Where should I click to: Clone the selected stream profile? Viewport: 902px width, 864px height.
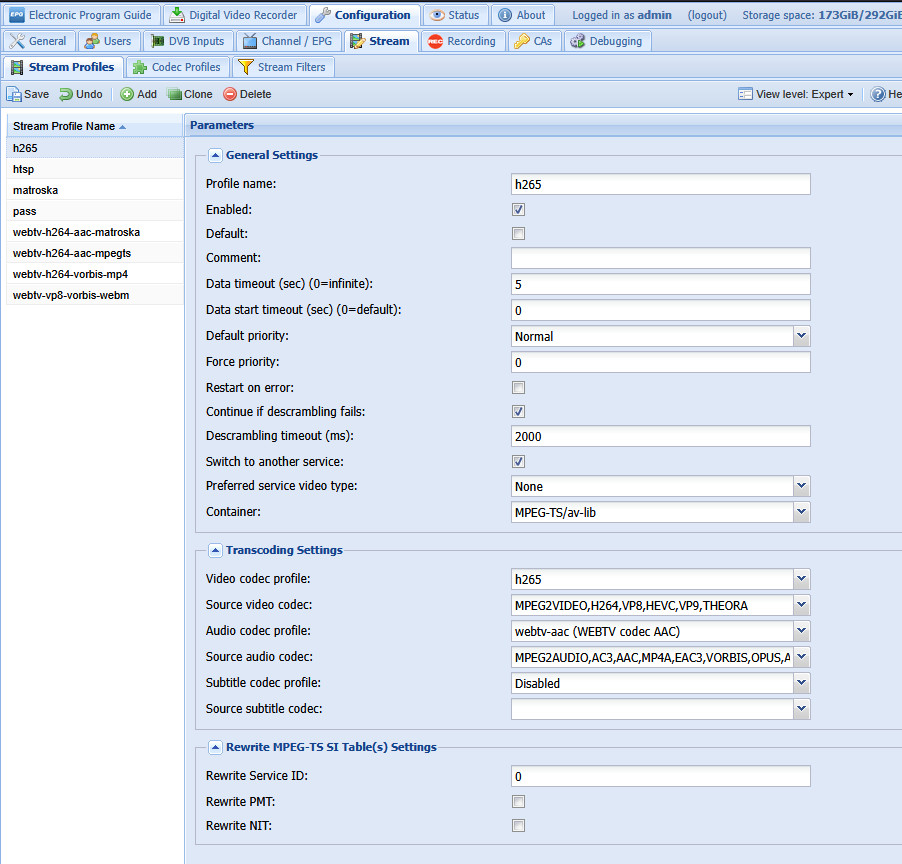[190, 94]
